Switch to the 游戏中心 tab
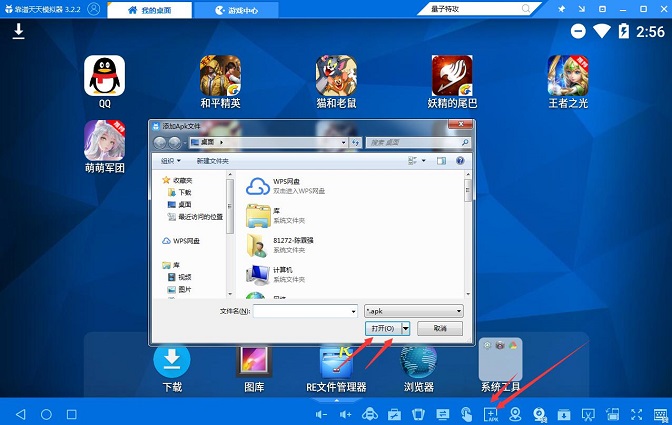Viewport: 672px width, 425px height. (x=236, y=10)
